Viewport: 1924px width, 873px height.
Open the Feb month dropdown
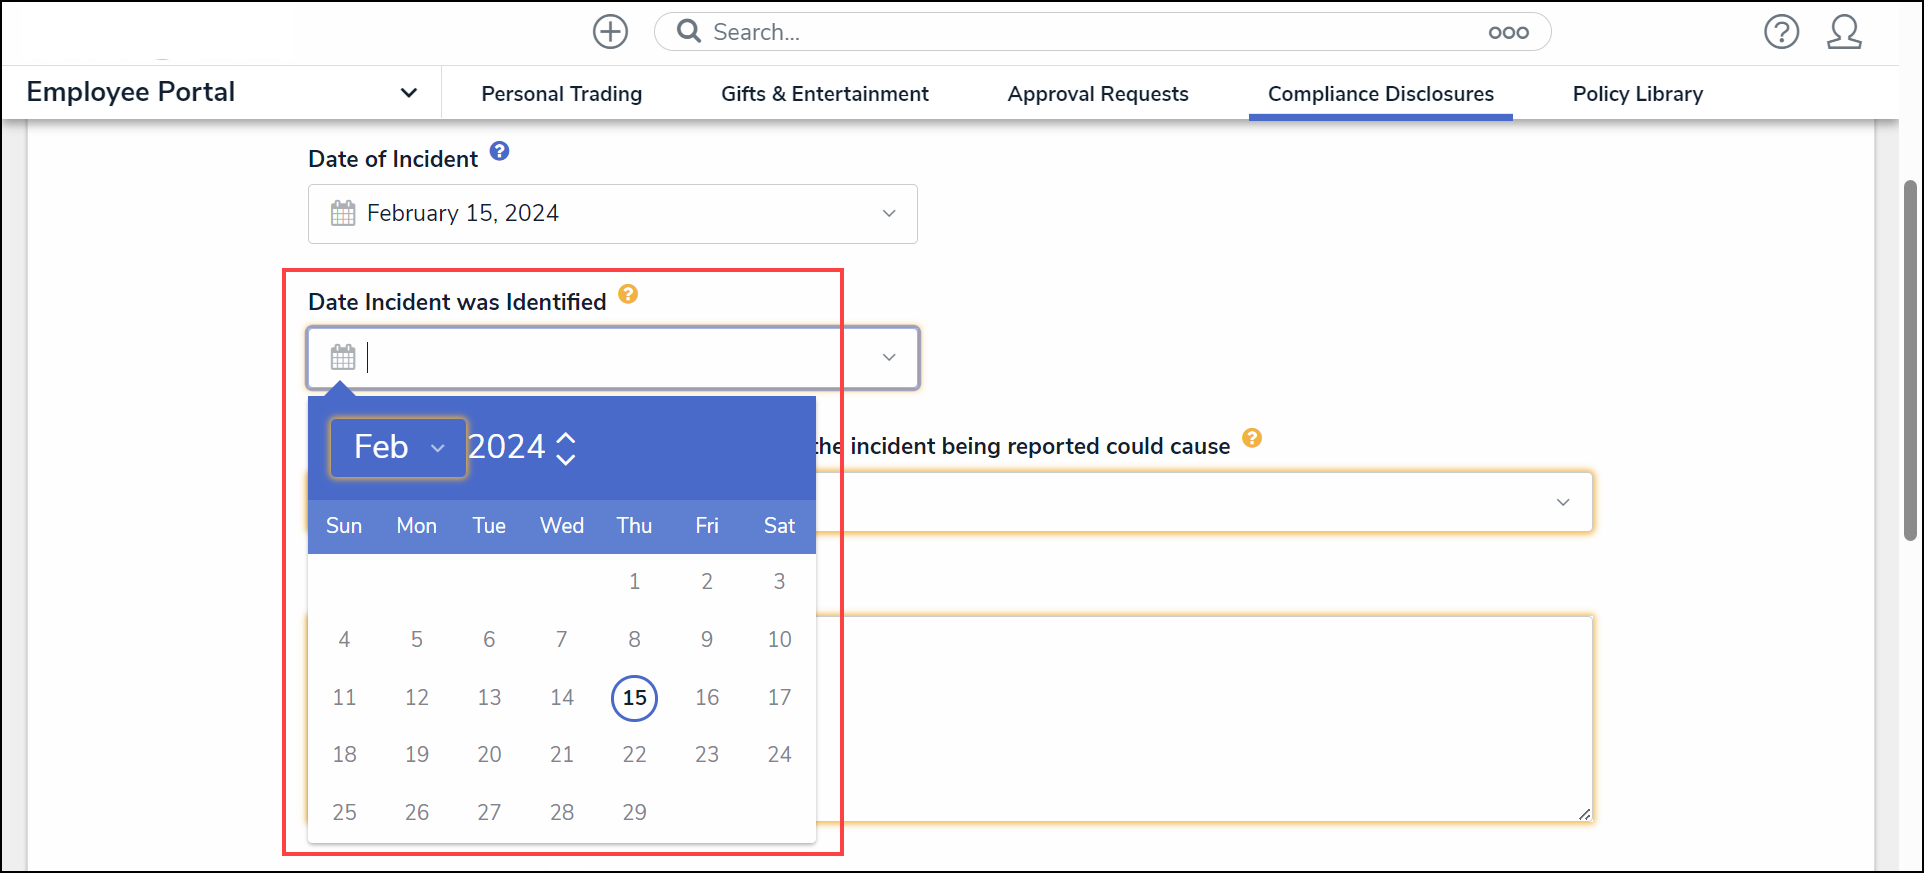[x=398, y=447]
